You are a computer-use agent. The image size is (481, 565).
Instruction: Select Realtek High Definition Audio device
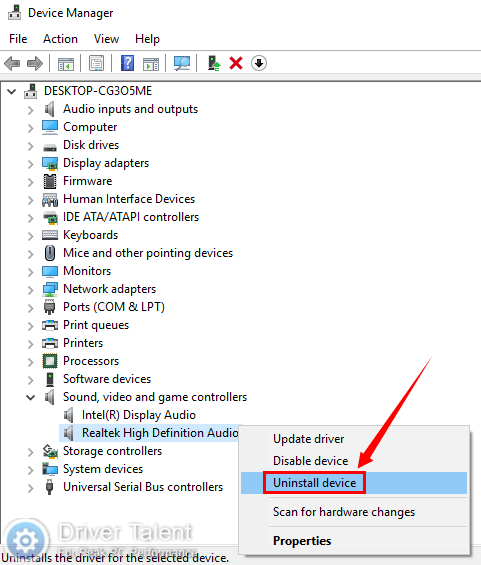click(160, 433)
